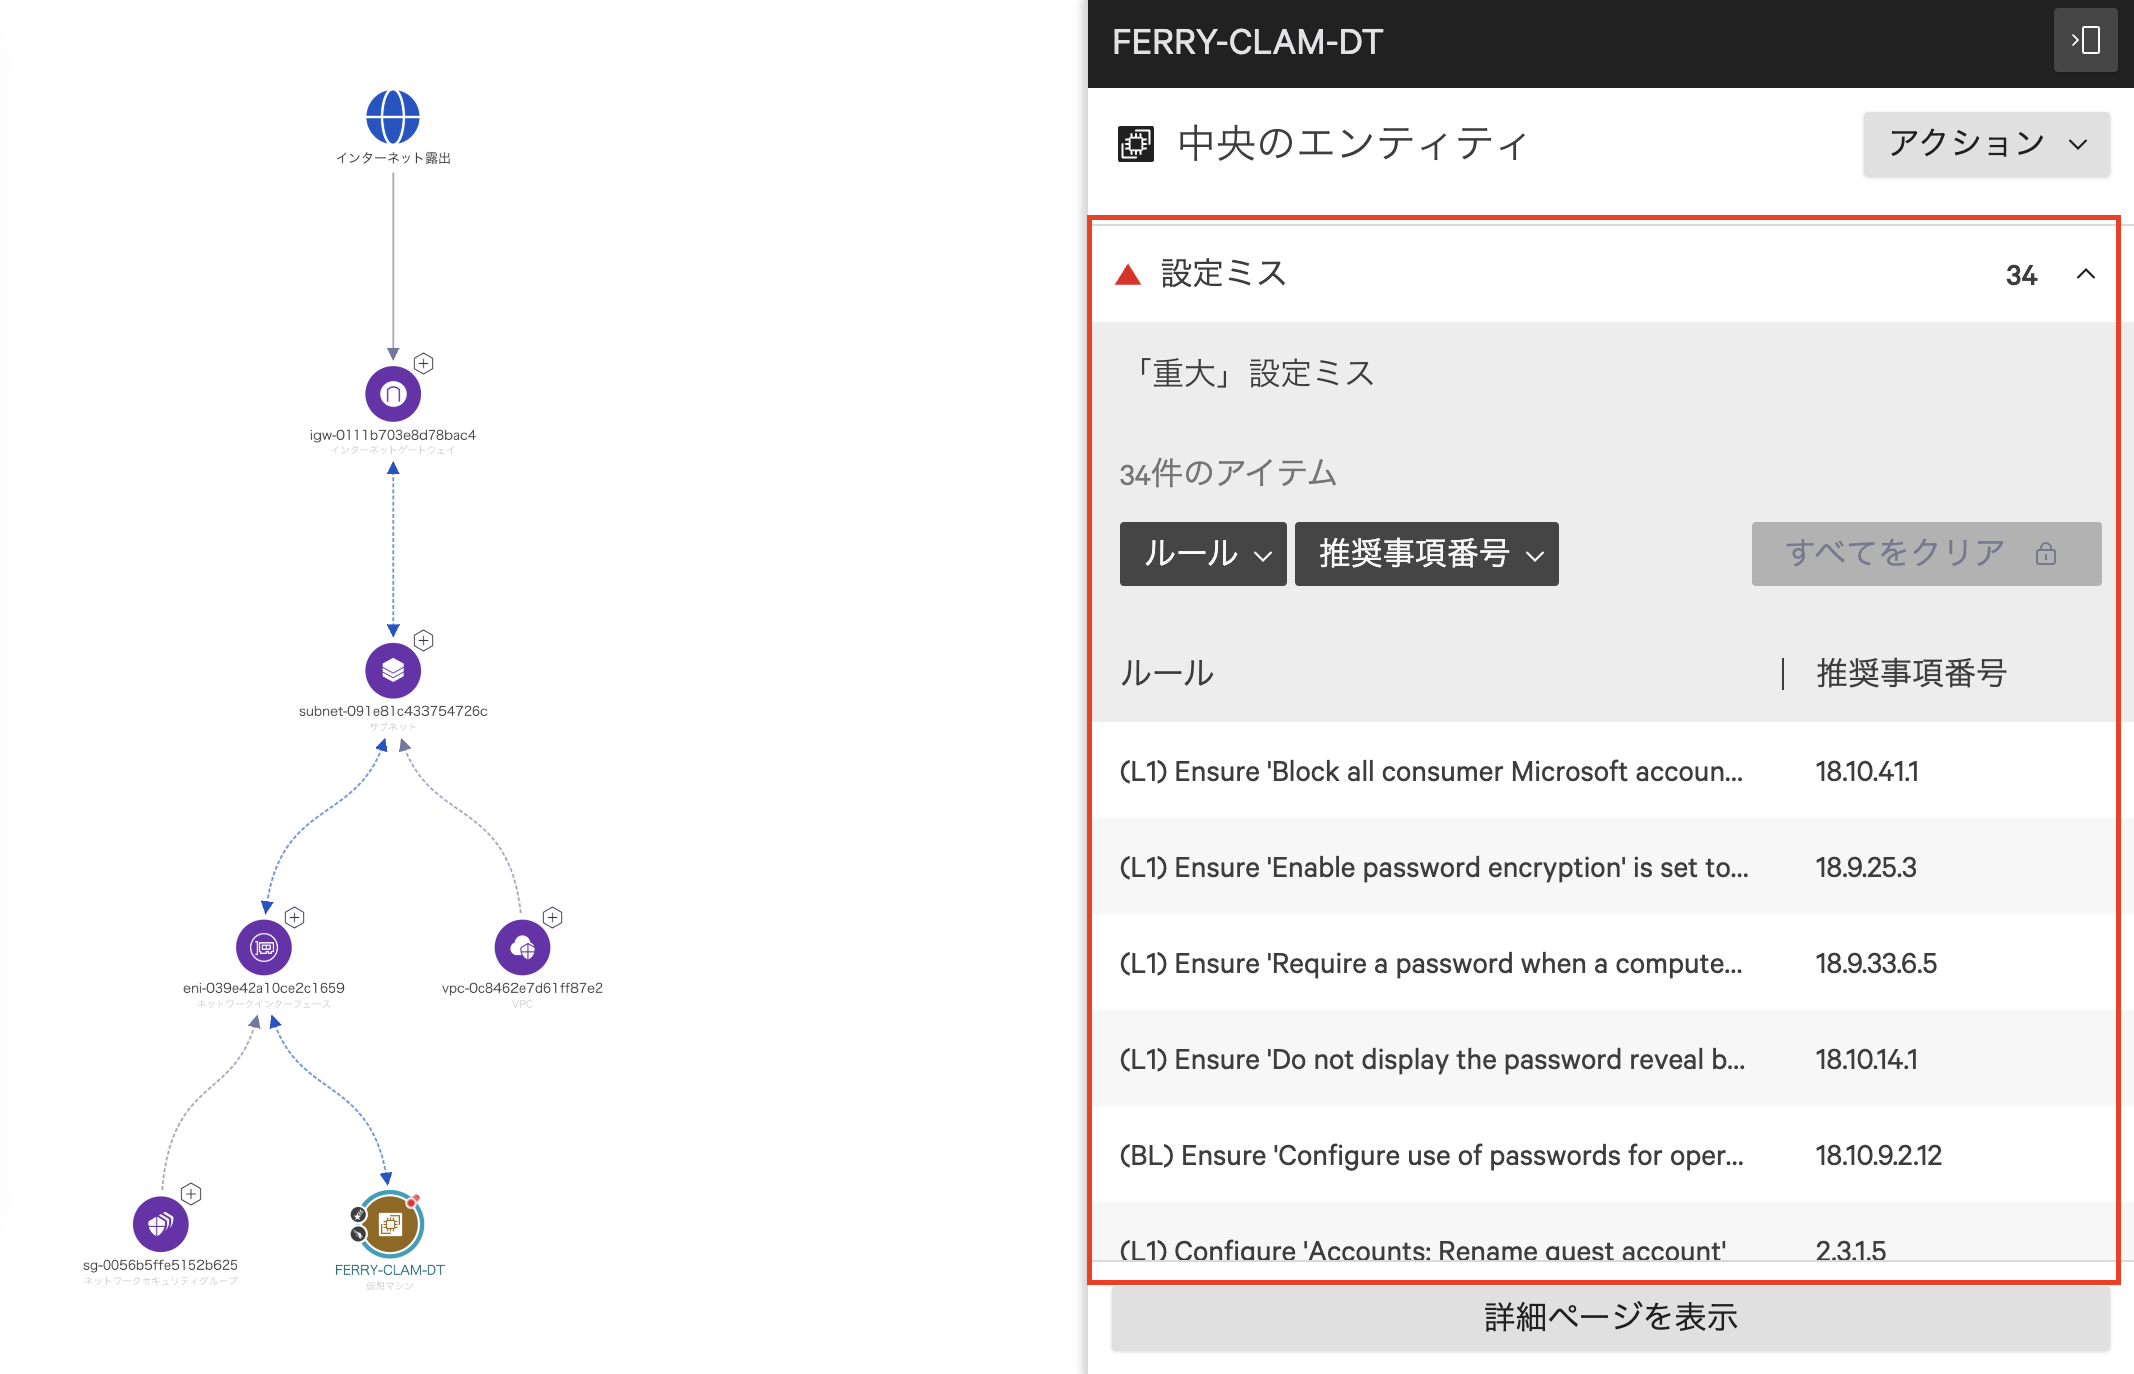Select the vpc-0c8462e7d61ff87e2 node
The width and height of the screenshot is (2134, 1374).
[522, 947]
